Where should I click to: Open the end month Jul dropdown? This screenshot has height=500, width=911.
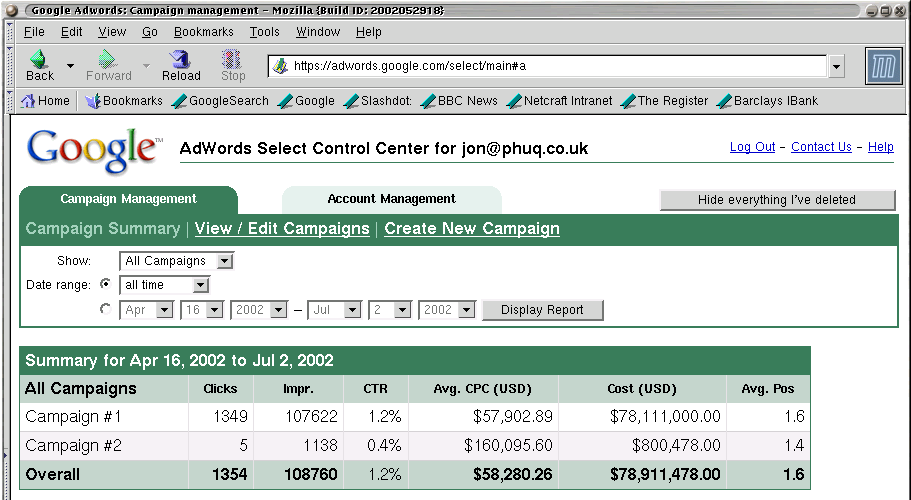click(x=334, y=310)
